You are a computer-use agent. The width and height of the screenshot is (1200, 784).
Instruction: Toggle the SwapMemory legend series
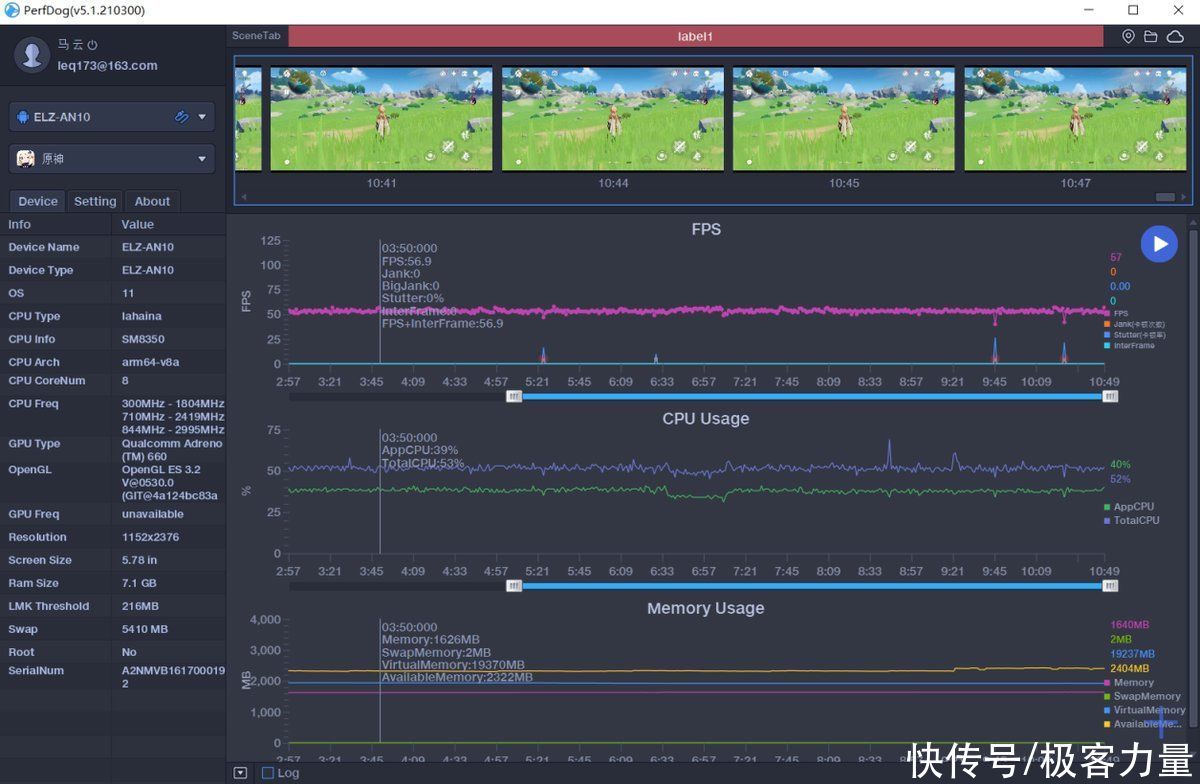1142,696
